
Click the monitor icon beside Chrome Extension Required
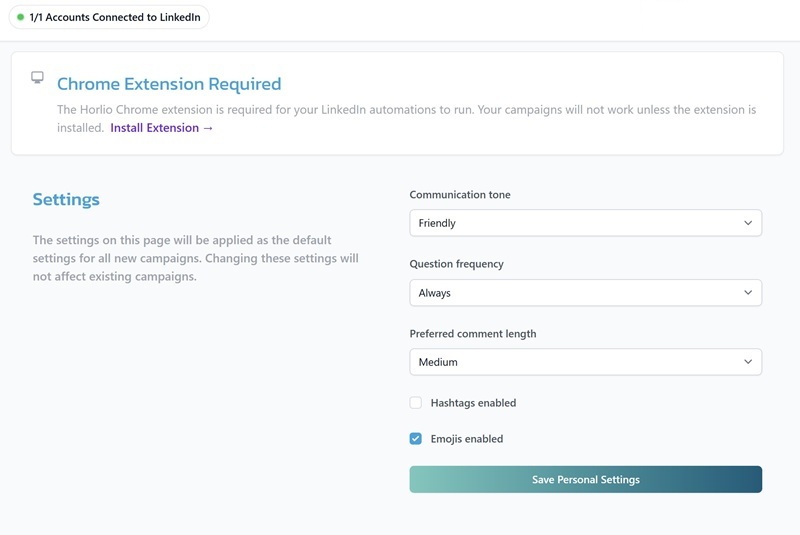pyautogui.click(x=37, y=77)
